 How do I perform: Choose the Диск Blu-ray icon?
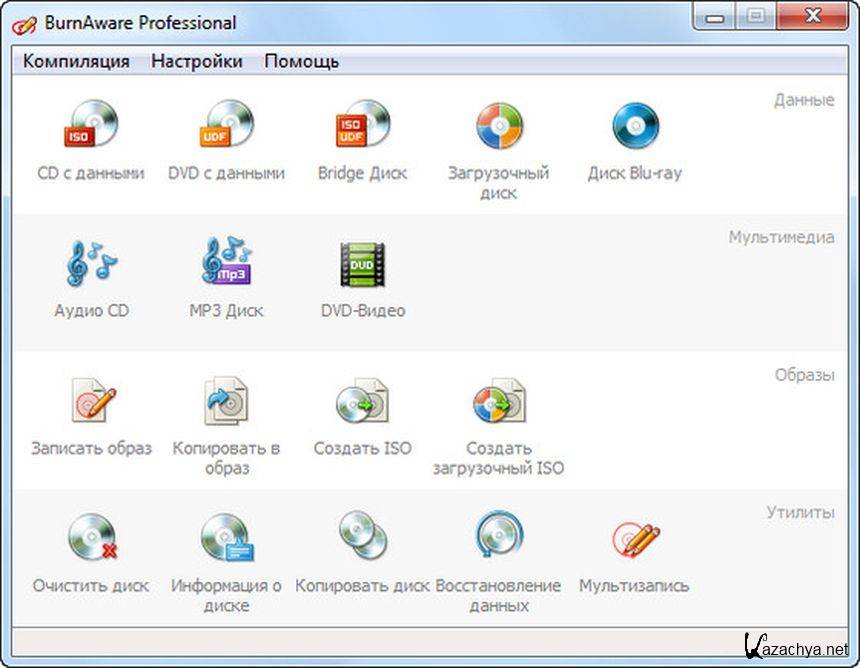point(634,128)
